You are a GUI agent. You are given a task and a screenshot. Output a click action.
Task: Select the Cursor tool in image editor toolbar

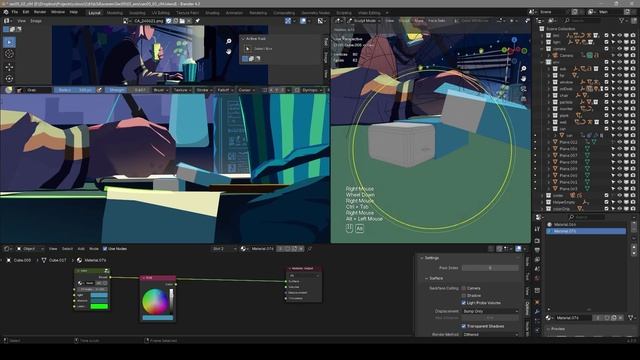[9, 54]
